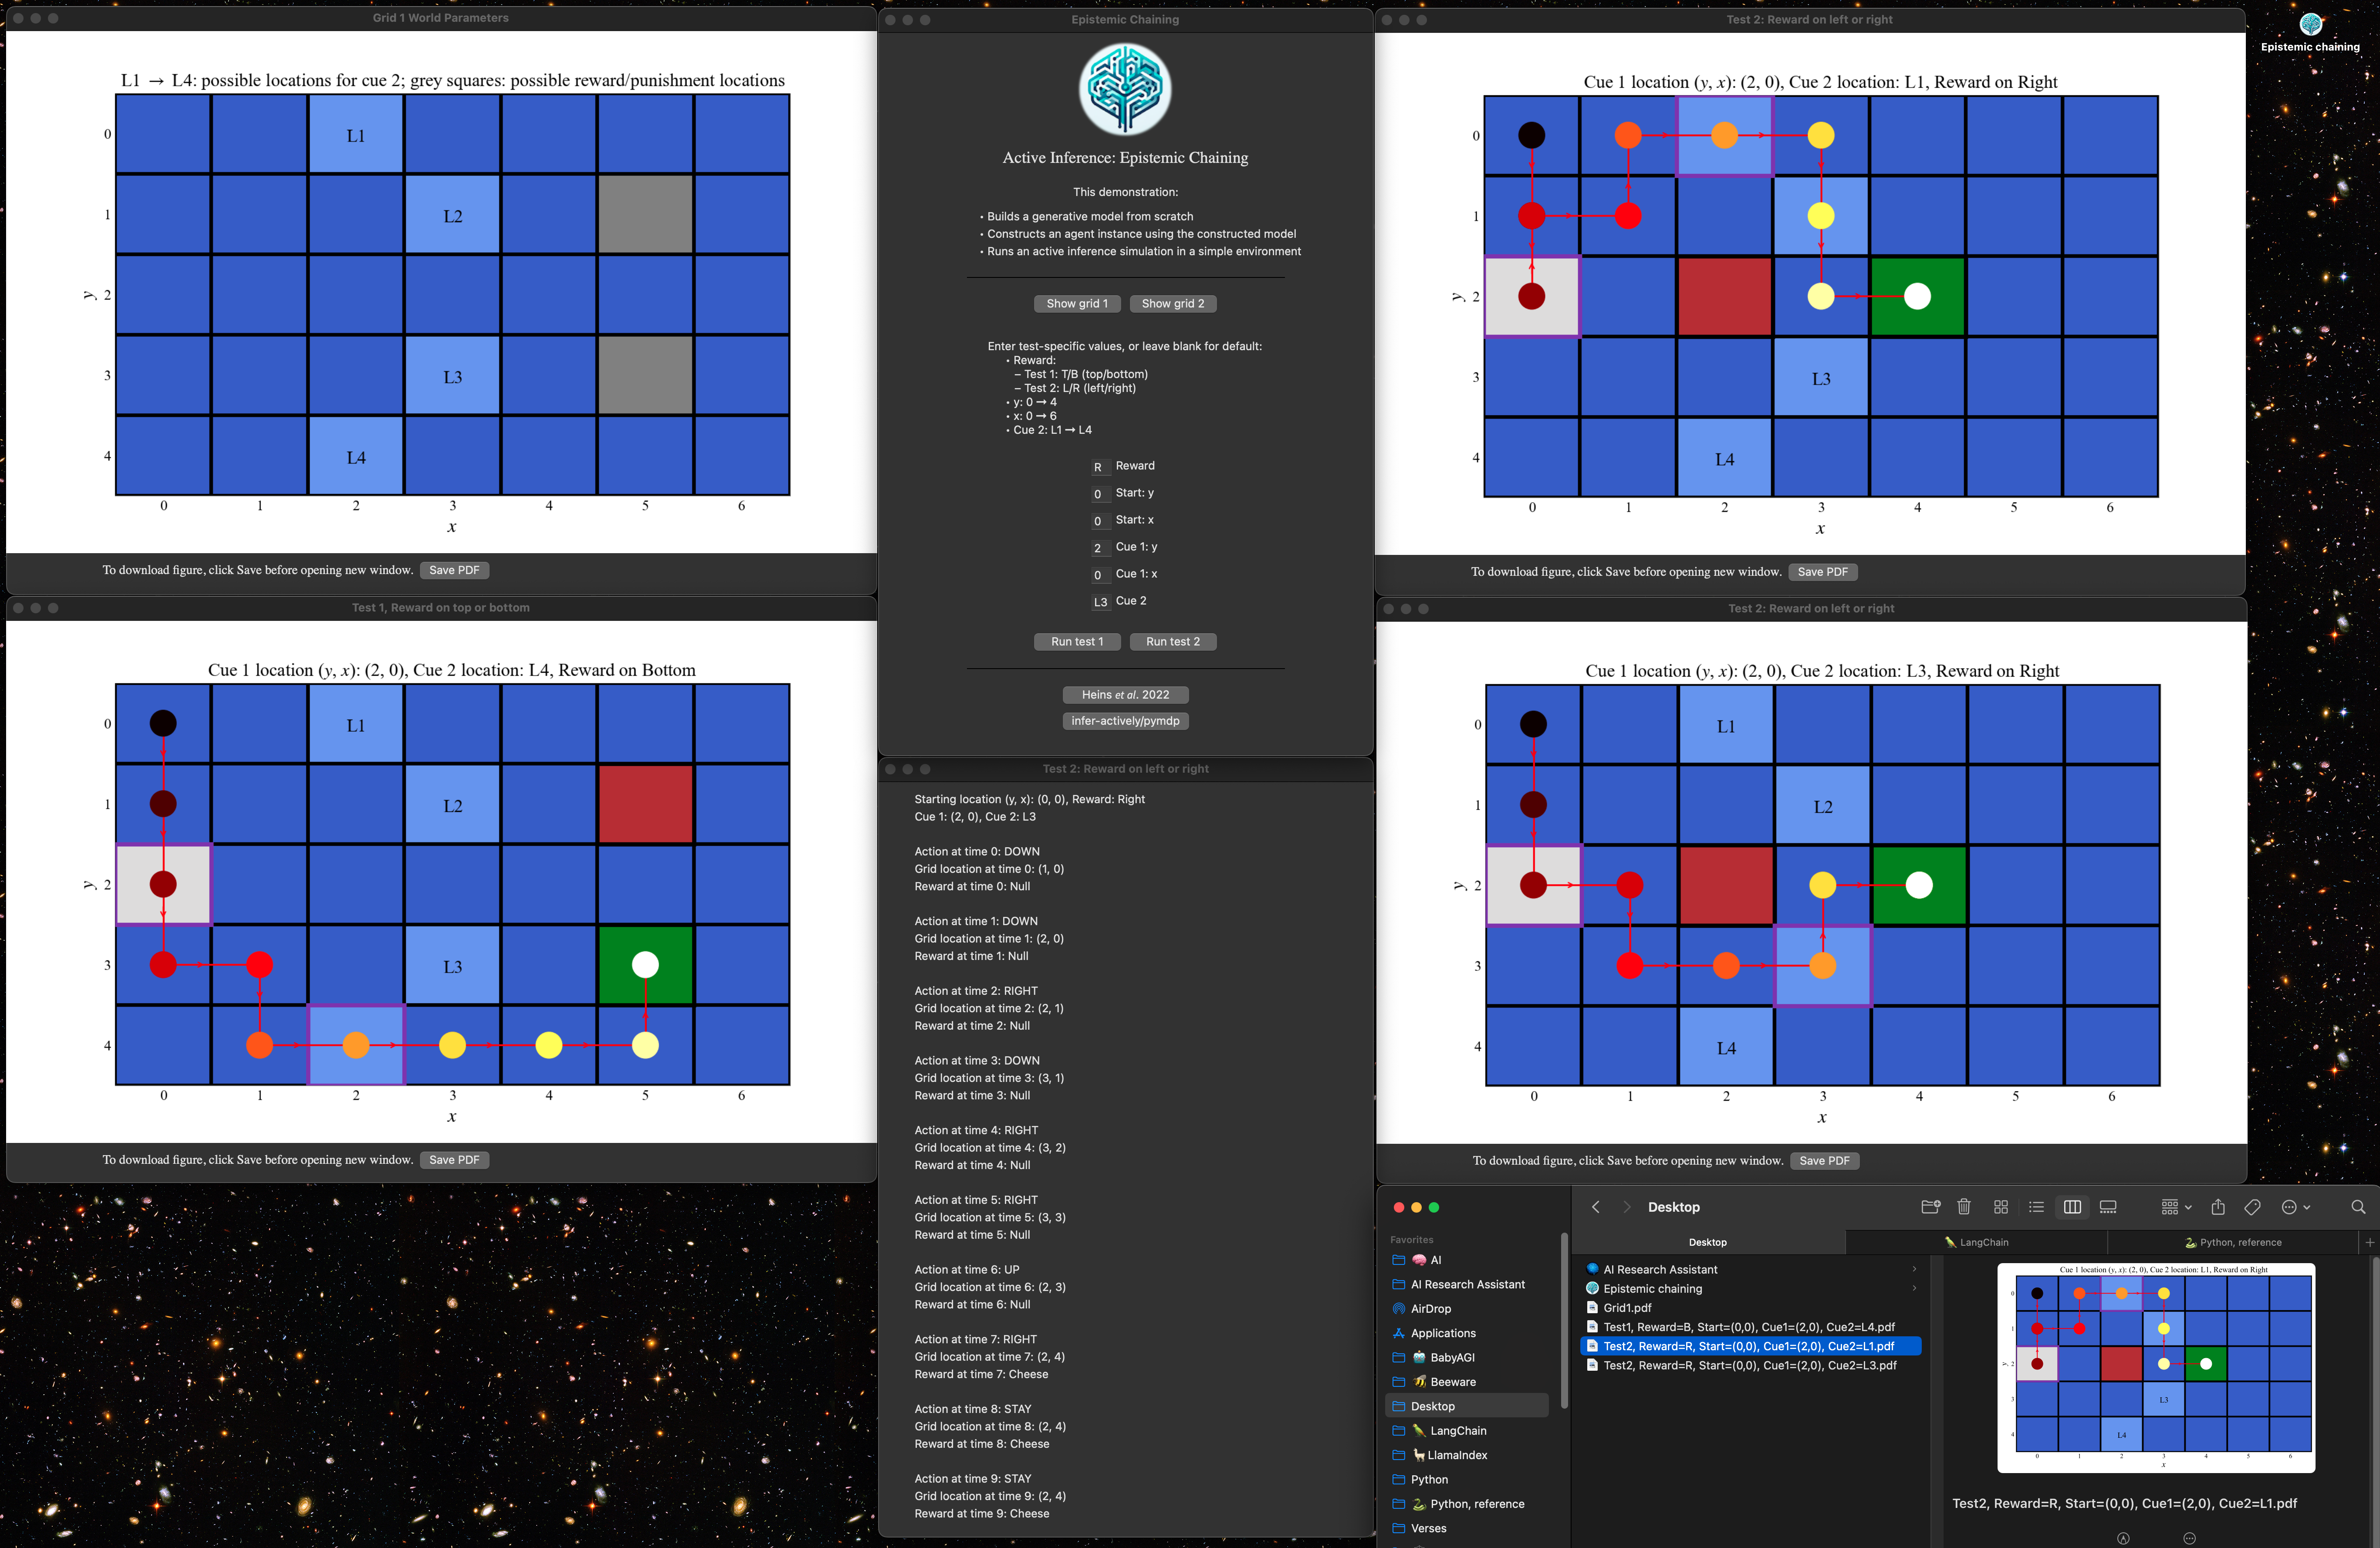Image resolution: width=2380 pixels, height=1548 pixels.
Task: Select the Grid1.pdf file
Action: pos(1750,1307)
